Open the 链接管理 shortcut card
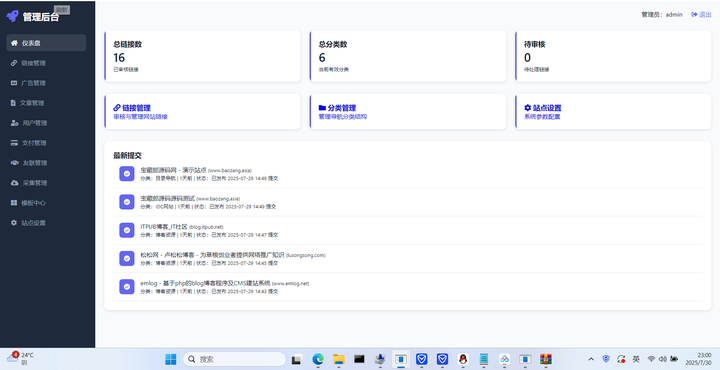This screenshot has width=720, height=370. [202, 112]
